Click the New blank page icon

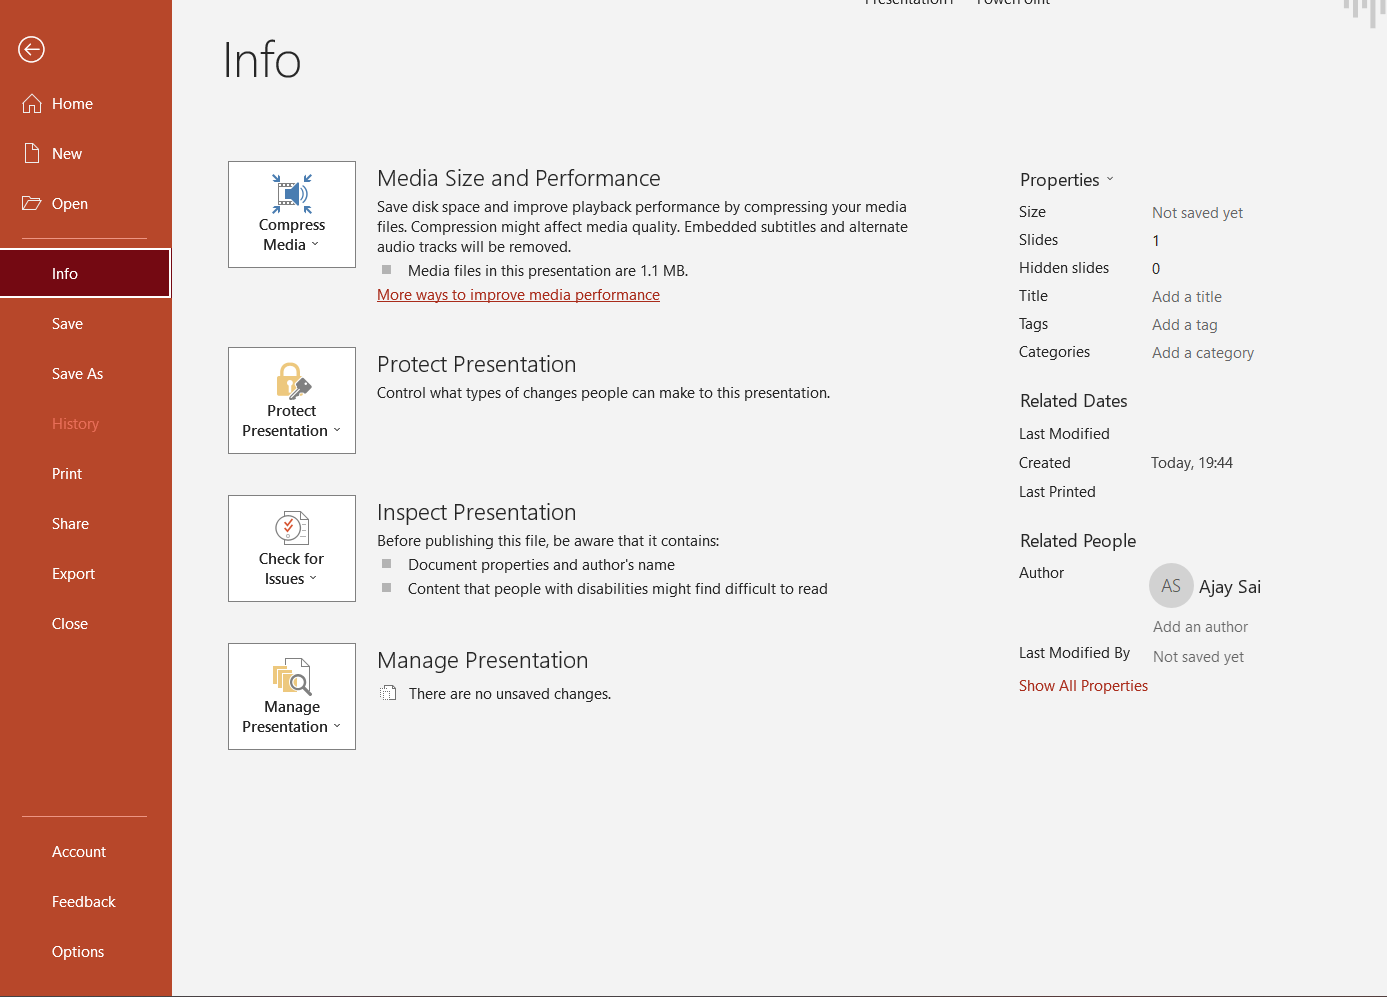pyautogui.click(x=32, y=153)
